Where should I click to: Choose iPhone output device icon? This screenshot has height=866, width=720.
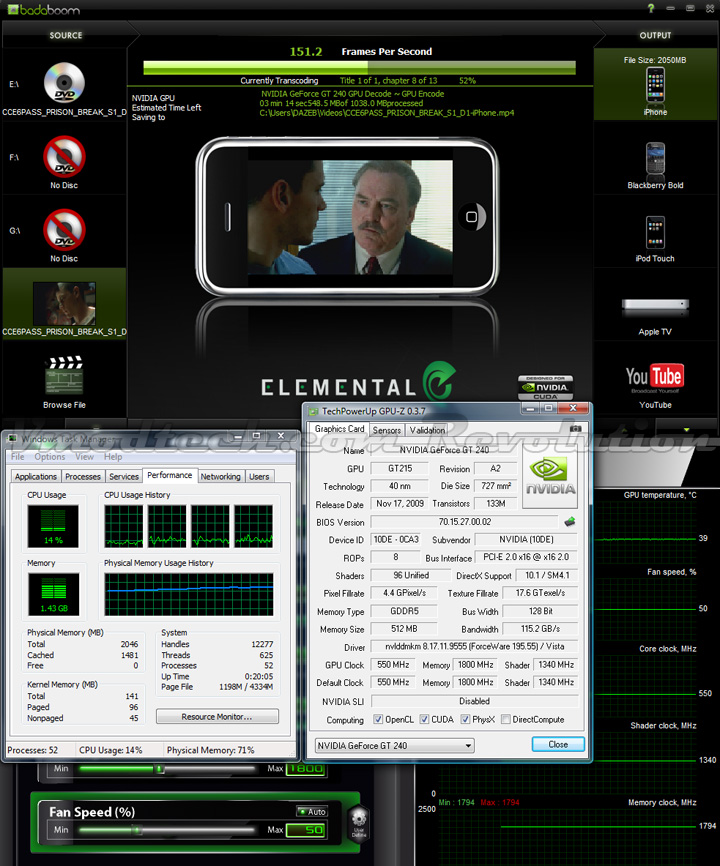pos(655,85)
